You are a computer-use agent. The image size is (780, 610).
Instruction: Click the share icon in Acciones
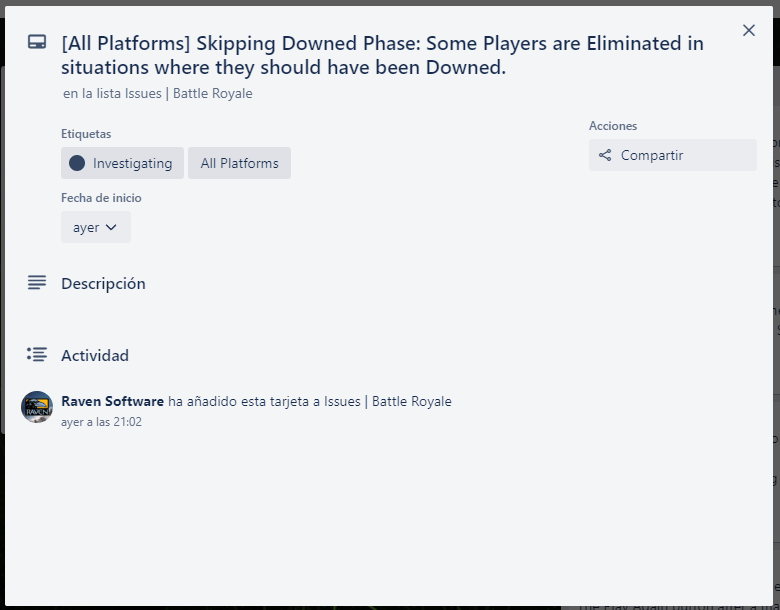pyautogui.click(x=605, y=155)
